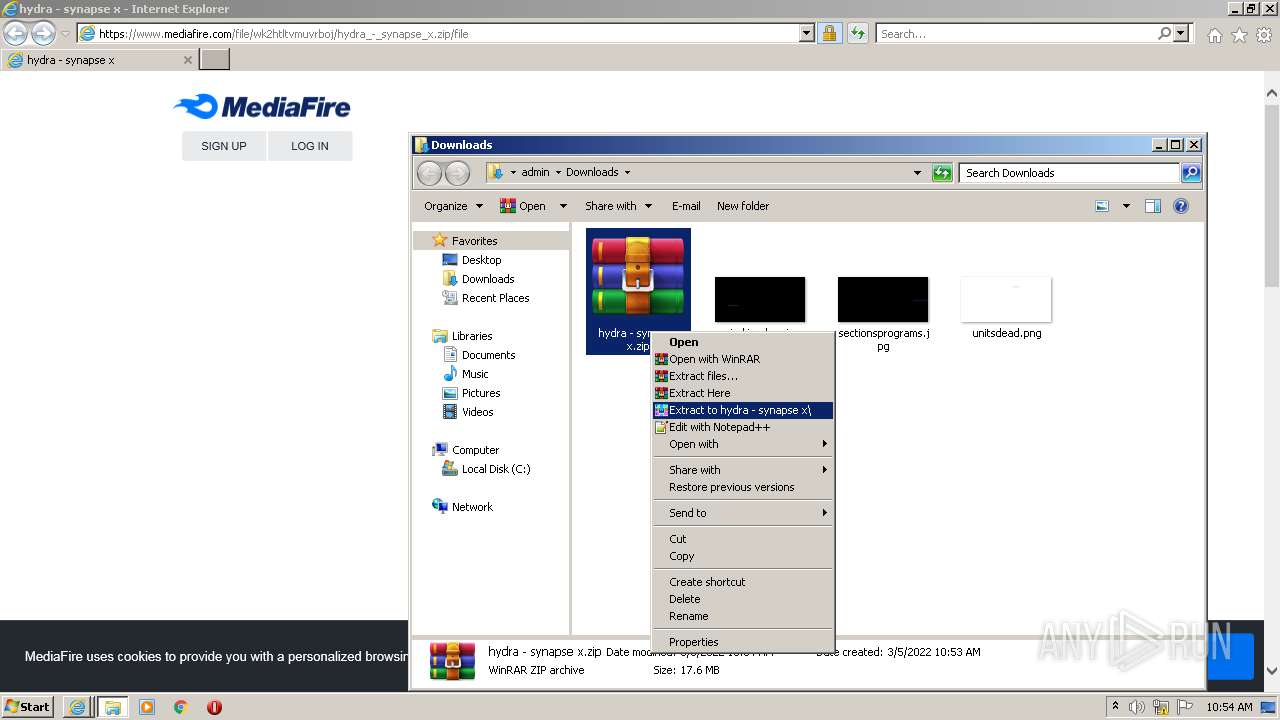The width and height of the screenshot is (1280, 720).
Task: Click Internet Explorer back button
Action: (15, 33)
